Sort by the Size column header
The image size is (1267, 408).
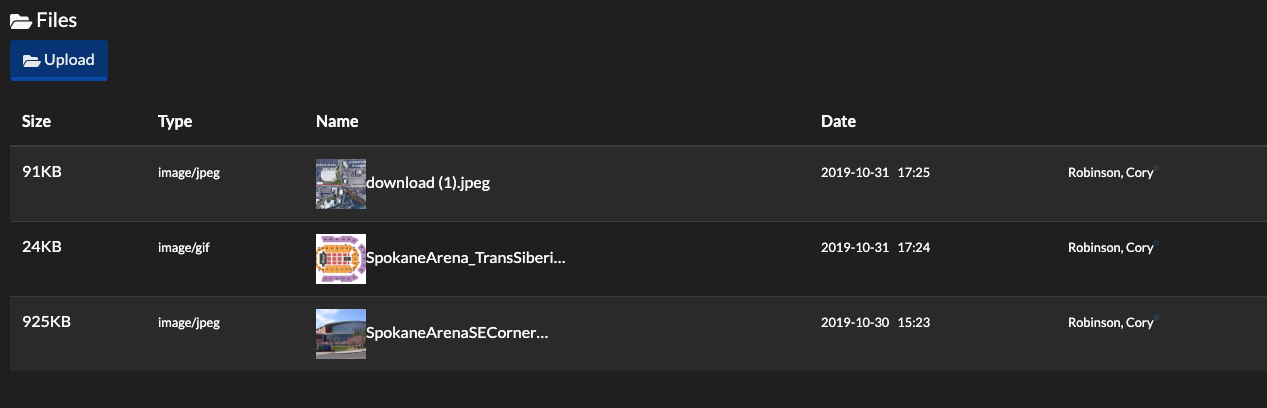(x=37, y=121)
